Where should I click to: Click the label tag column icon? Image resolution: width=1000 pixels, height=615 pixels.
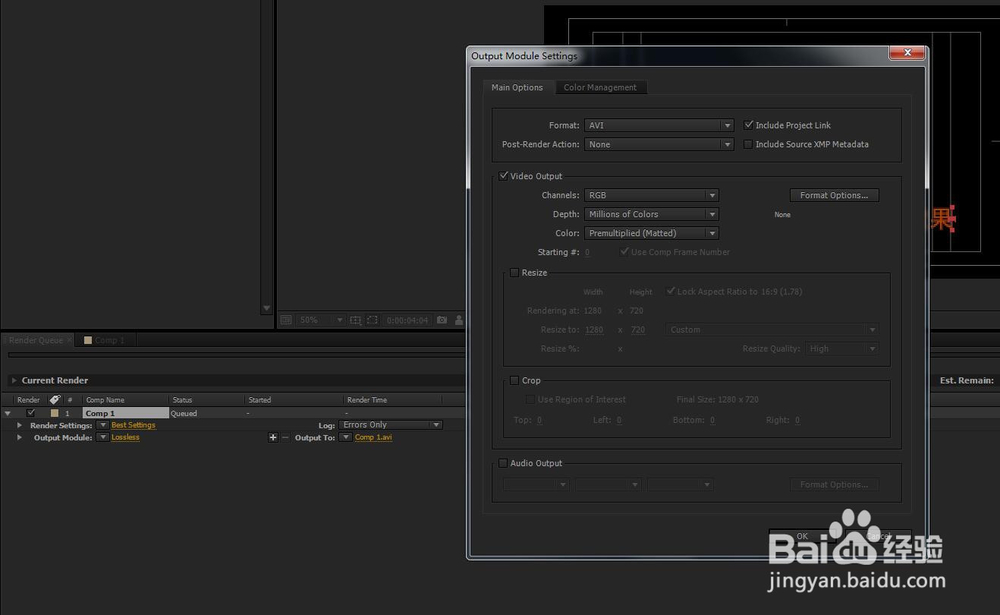pos(55,399)
